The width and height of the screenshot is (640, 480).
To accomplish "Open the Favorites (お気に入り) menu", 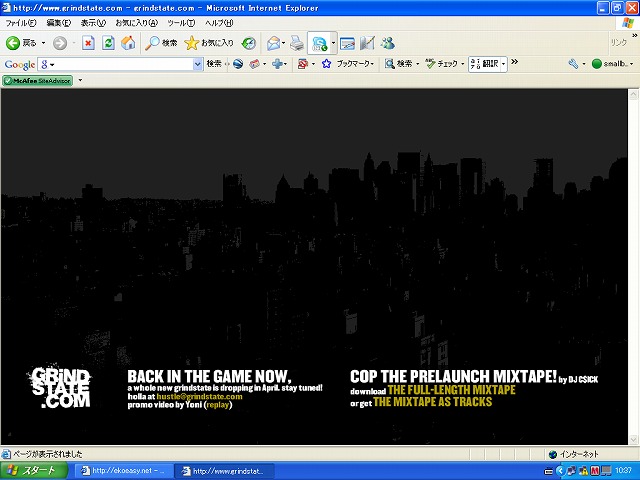I will (x=137, y=23).
